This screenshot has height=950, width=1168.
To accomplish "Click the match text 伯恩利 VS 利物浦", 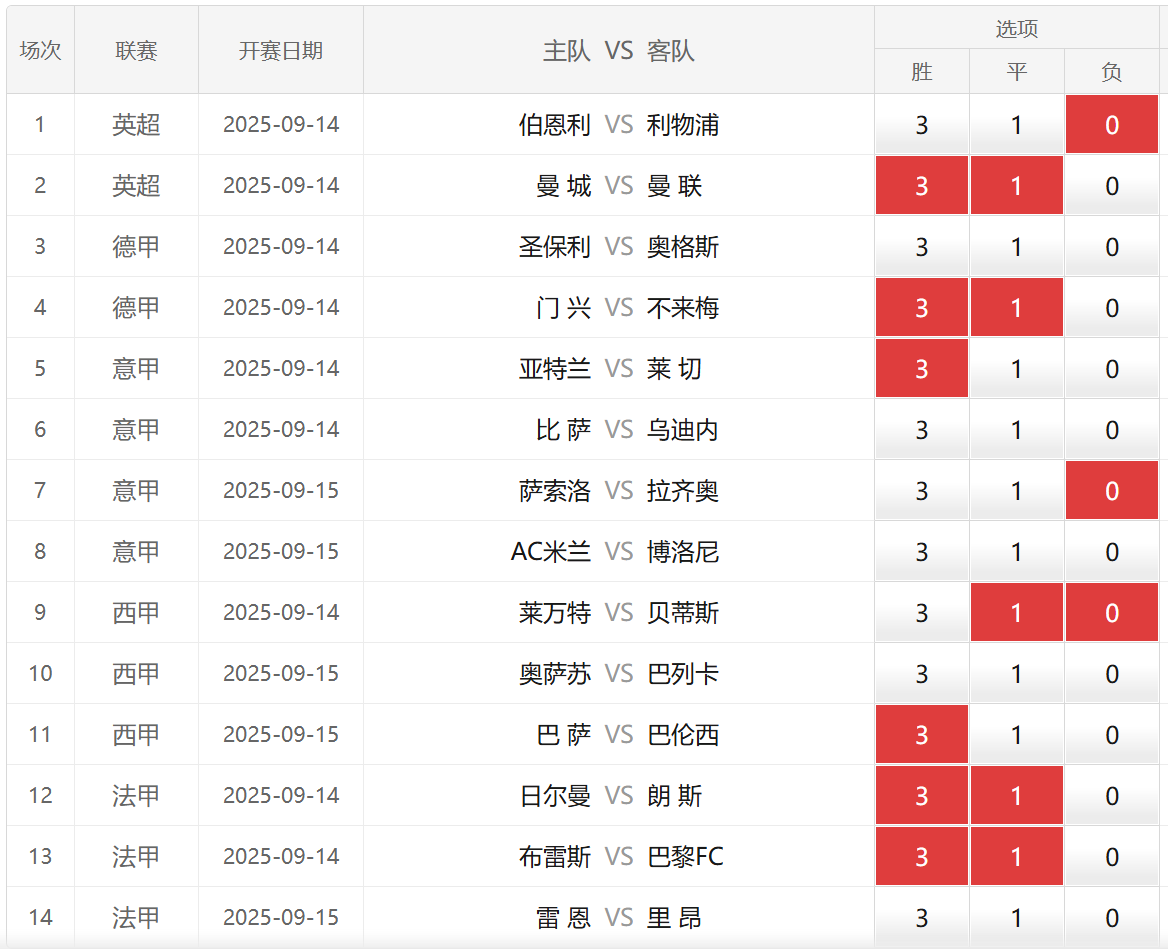I will pyautogui.click(x=619, y=124).
